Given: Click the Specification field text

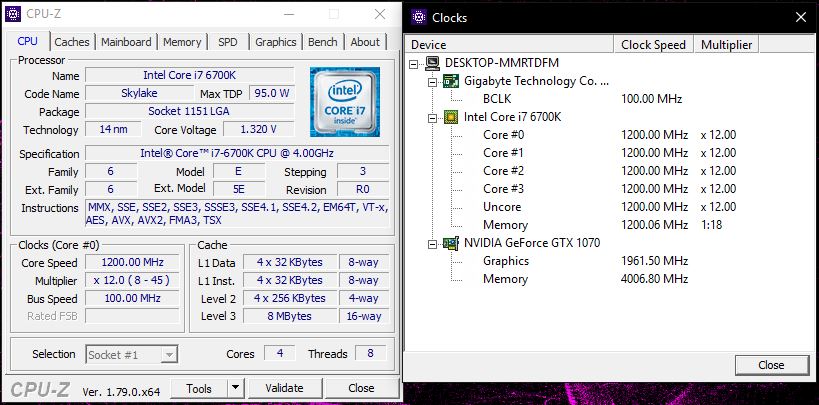Looking at the screenshot, I should click(x=237, y=153).
